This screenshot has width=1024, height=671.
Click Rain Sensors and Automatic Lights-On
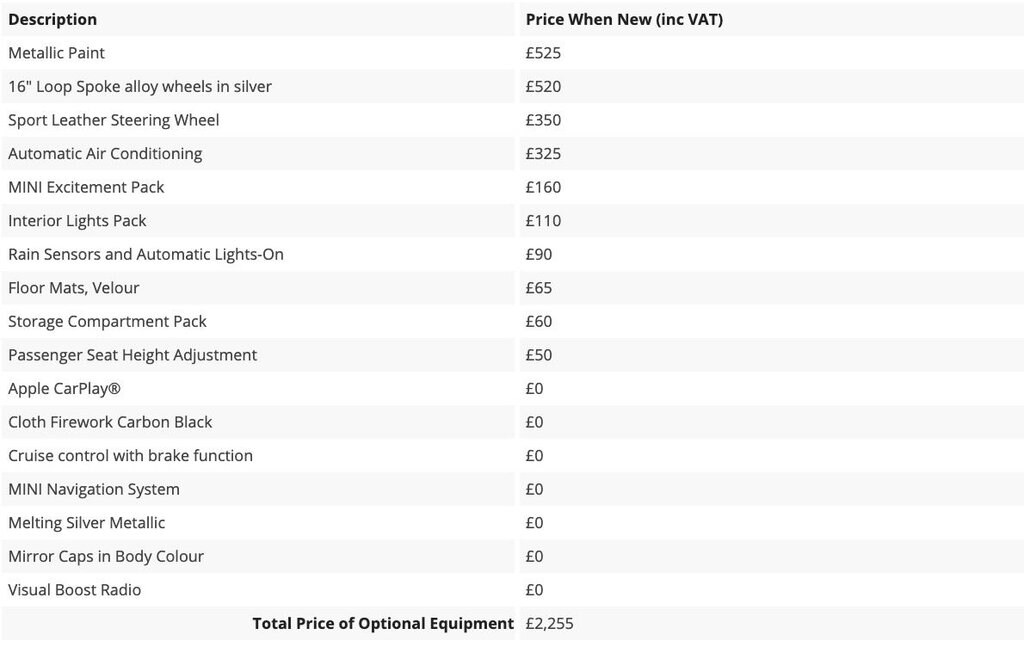coord(146,254)
